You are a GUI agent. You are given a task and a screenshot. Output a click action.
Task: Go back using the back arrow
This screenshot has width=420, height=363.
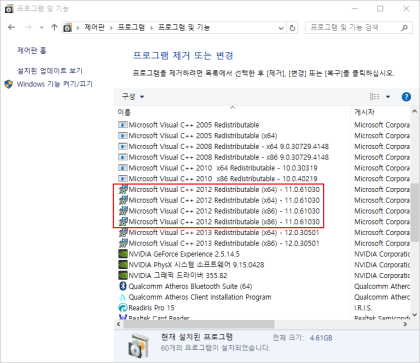coord(11,27)
